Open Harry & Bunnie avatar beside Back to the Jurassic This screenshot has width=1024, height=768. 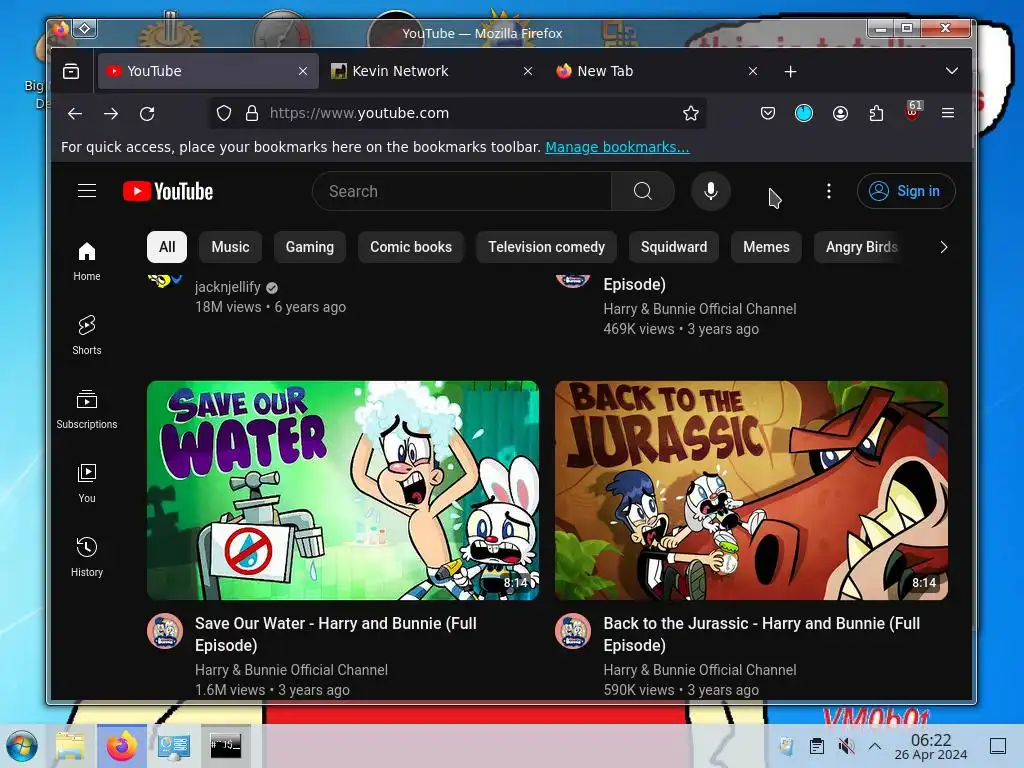pos(573,631)
